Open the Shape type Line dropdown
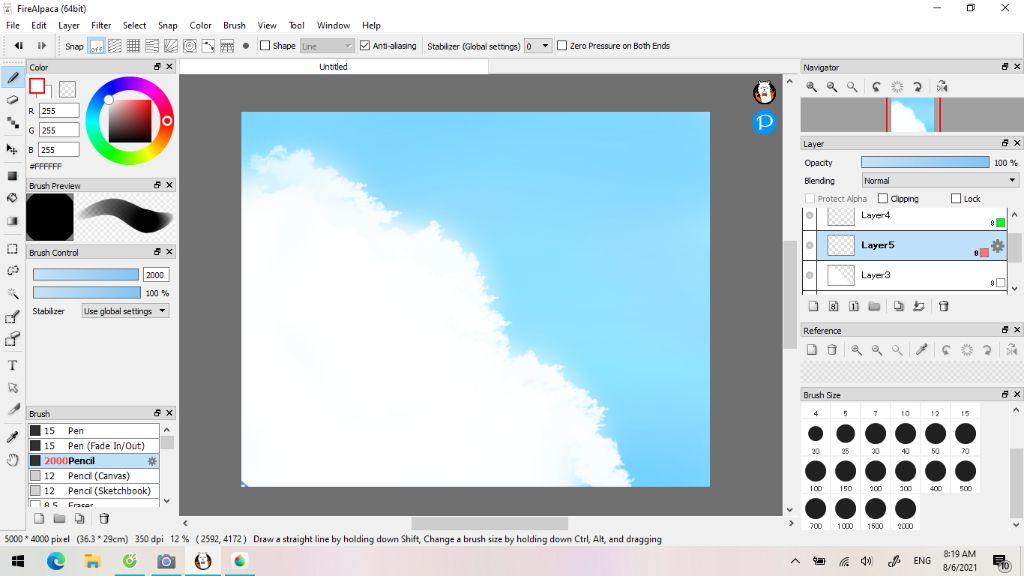The image size is (1024, 576). pos(327,46)
